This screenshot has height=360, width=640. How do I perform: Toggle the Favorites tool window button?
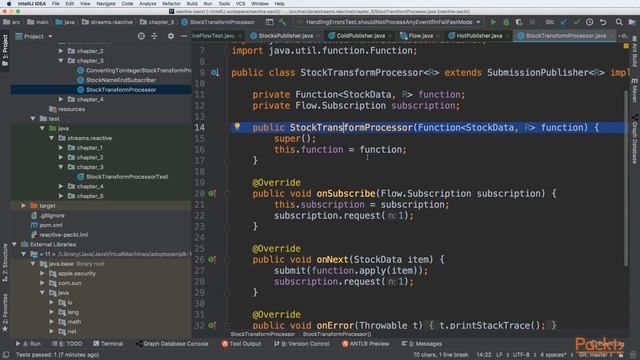click(5, 313)
